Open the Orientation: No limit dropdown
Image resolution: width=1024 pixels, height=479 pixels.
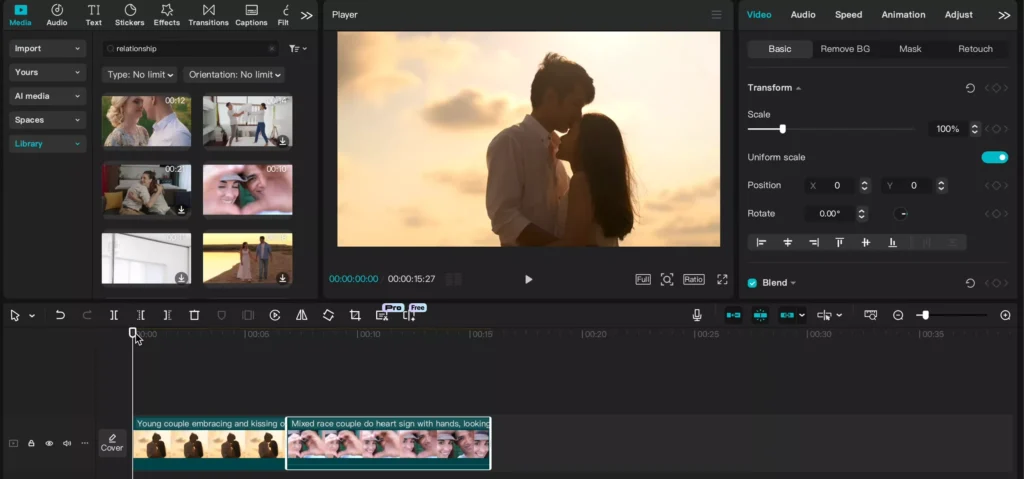pyautogui.click(x=234, y=74)
